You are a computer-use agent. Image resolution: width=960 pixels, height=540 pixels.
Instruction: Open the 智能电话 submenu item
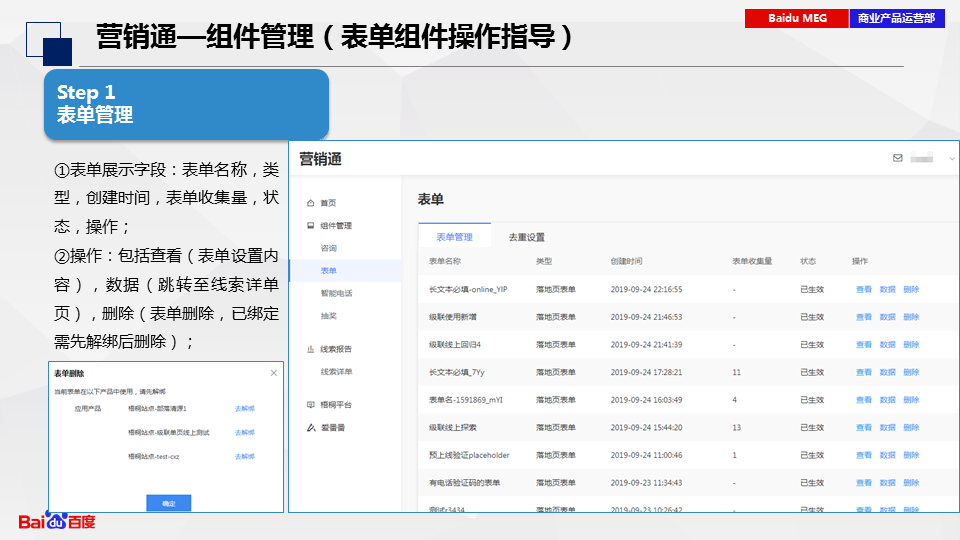pyautogui.click(x=336, y=293)
